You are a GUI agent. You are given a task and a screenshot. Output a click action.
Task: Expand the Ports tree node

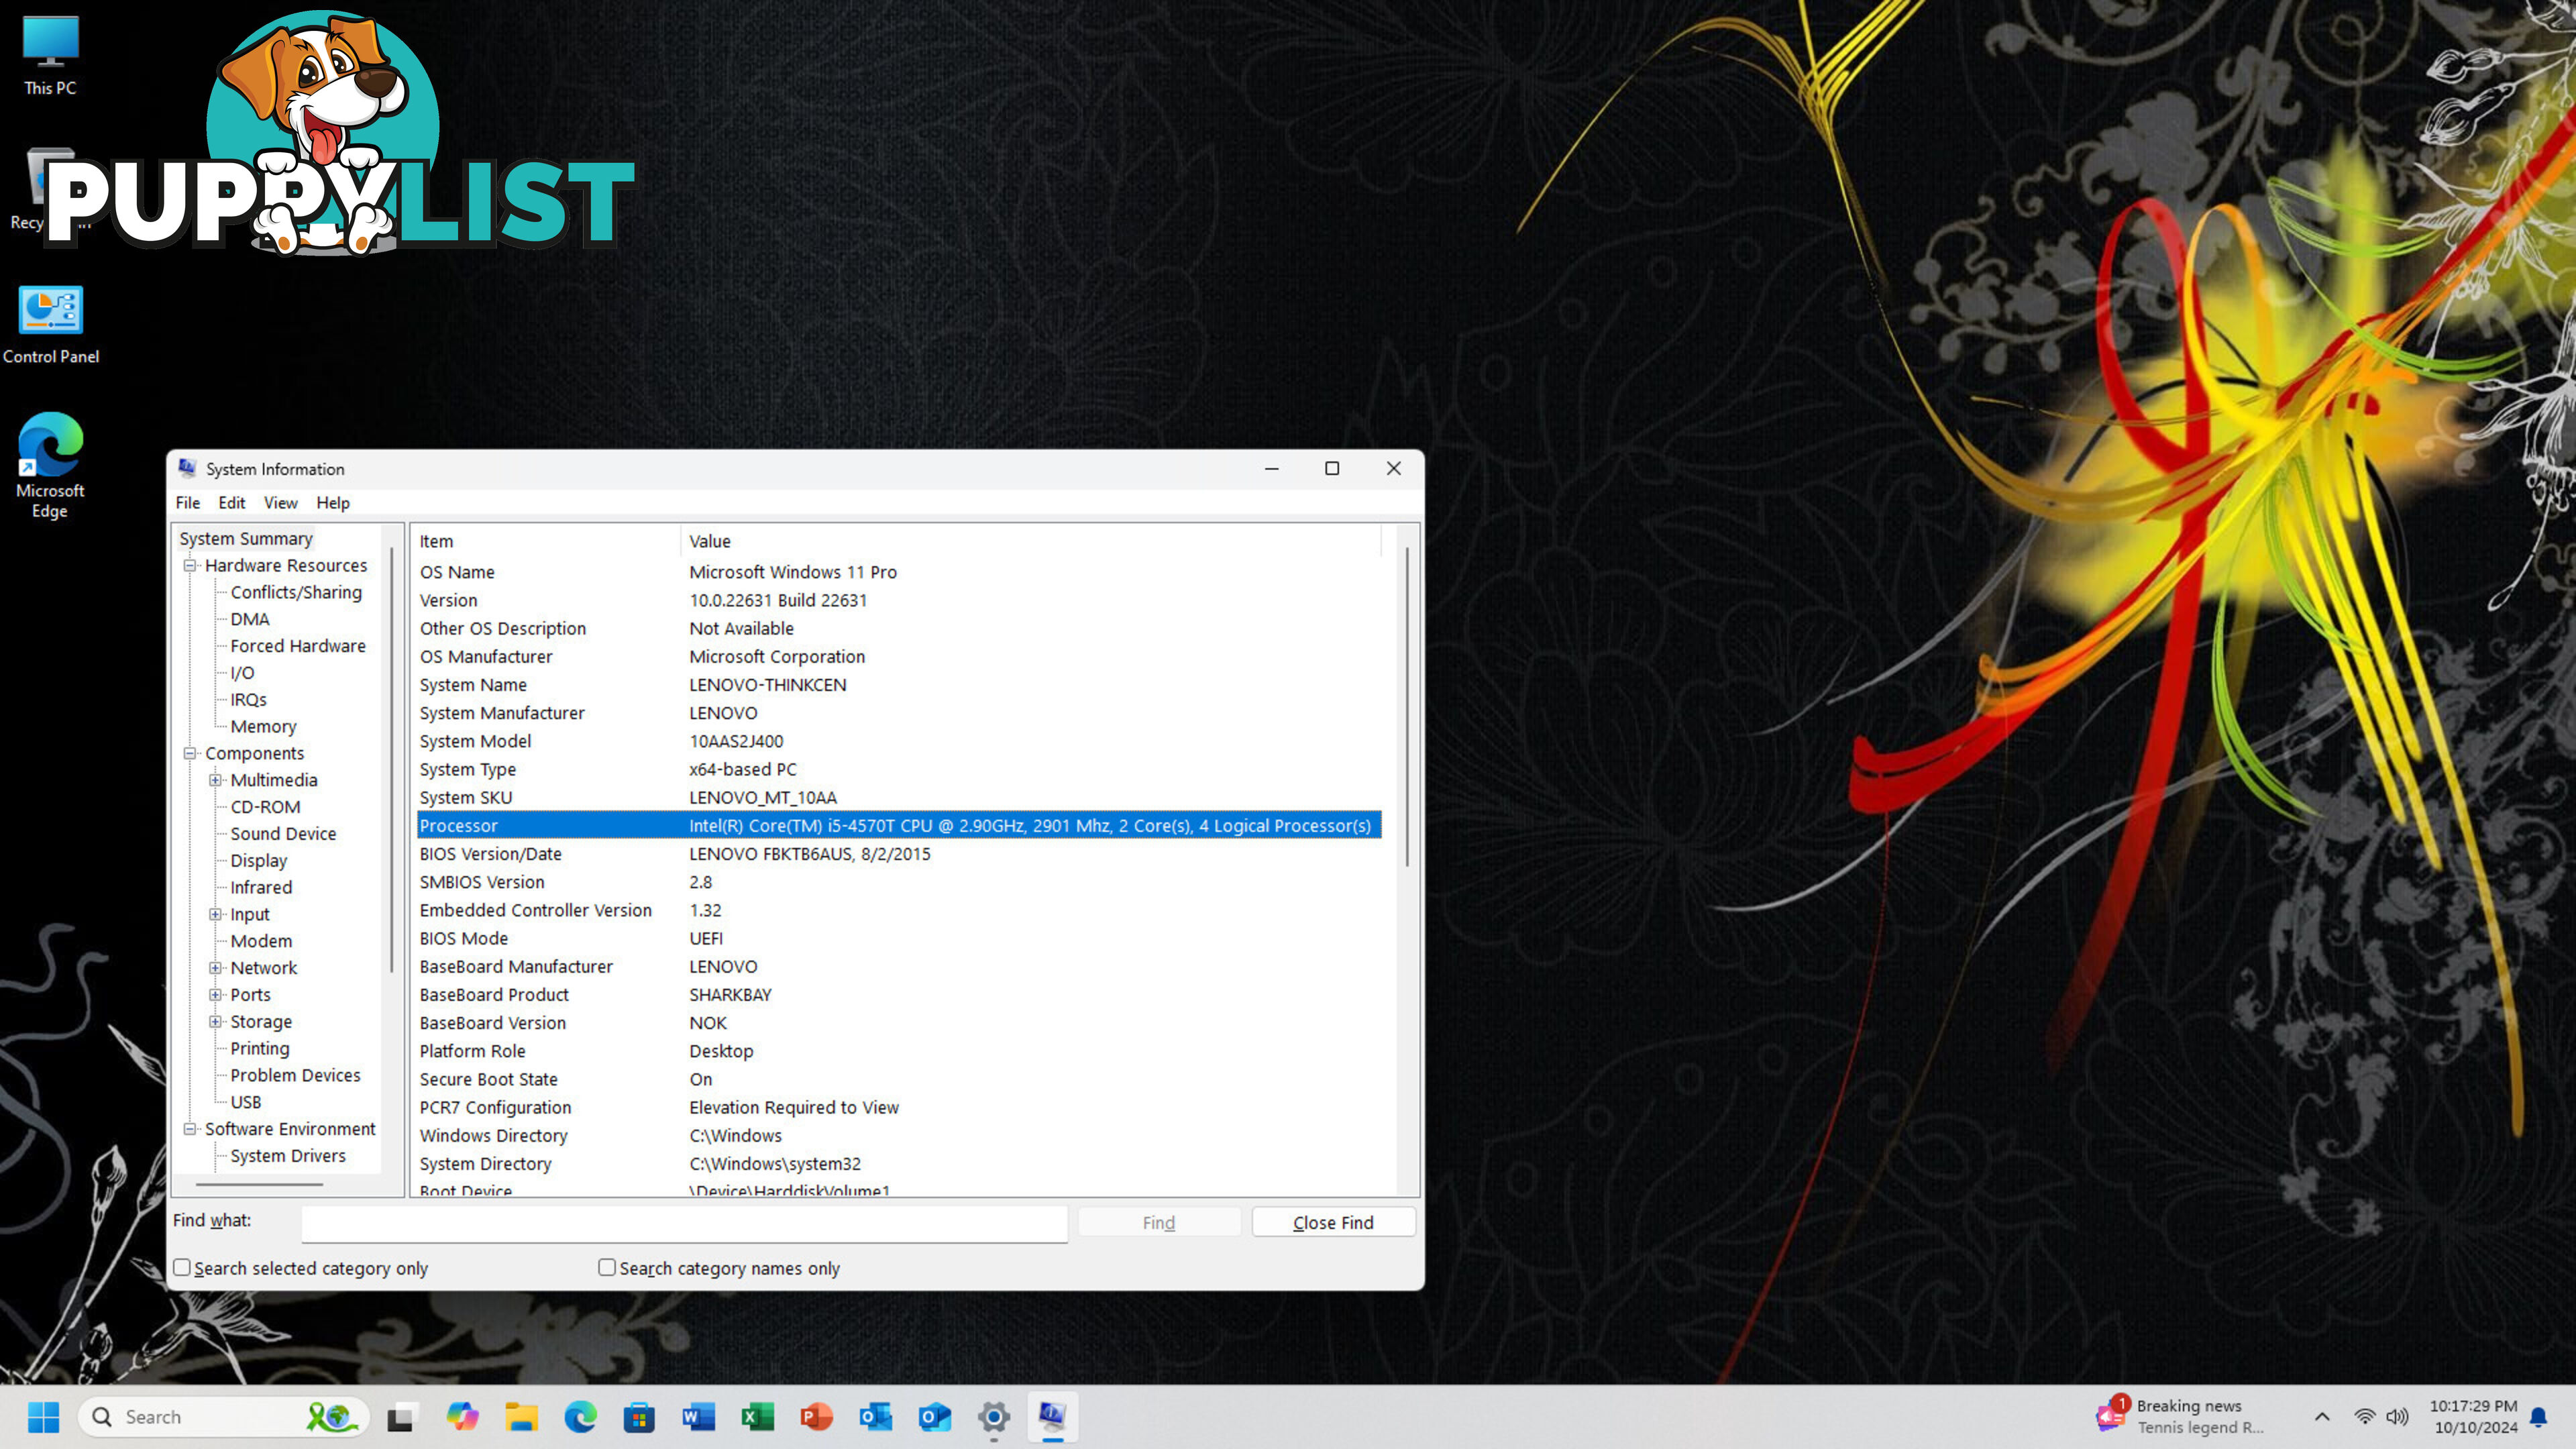click(215, 994)
